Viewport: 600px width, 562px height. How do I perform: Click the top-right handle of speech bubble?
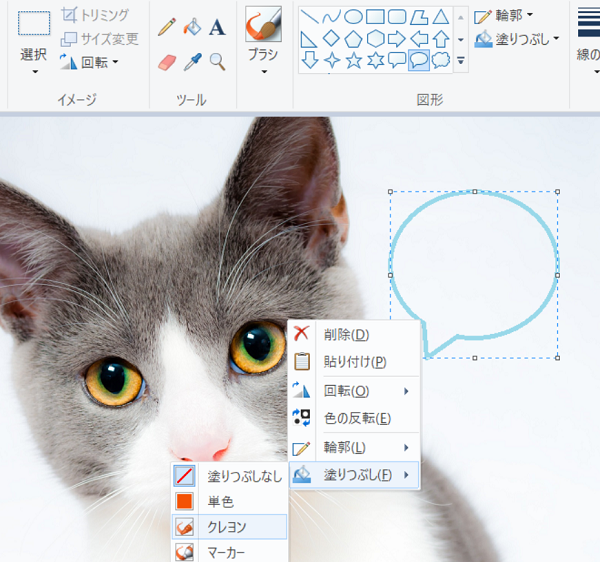(558, 192)
